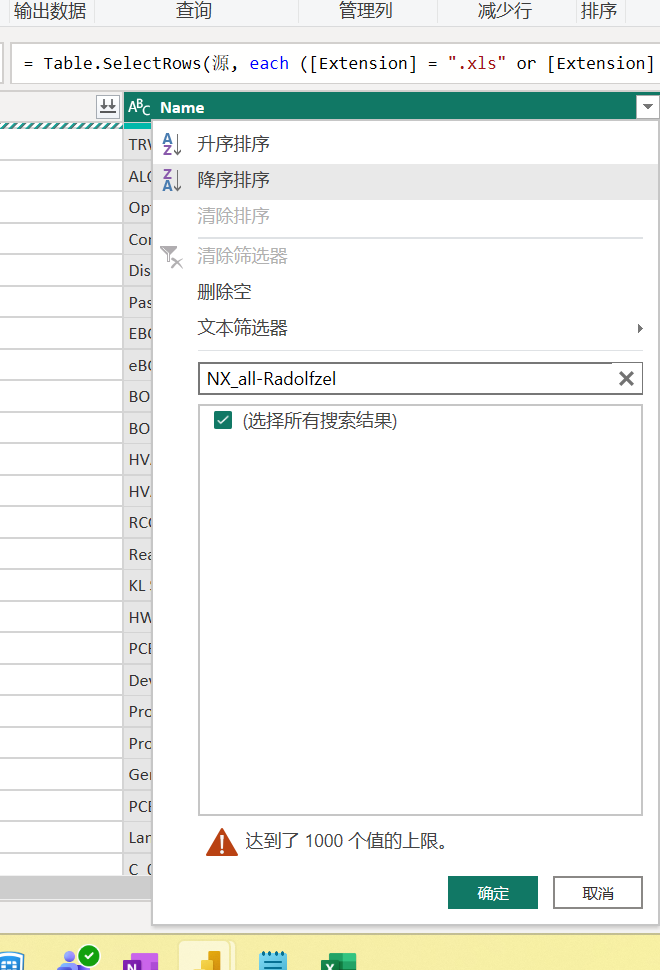
Task: Click the 排序 ribbon group label
Action: tap(599, 11)
